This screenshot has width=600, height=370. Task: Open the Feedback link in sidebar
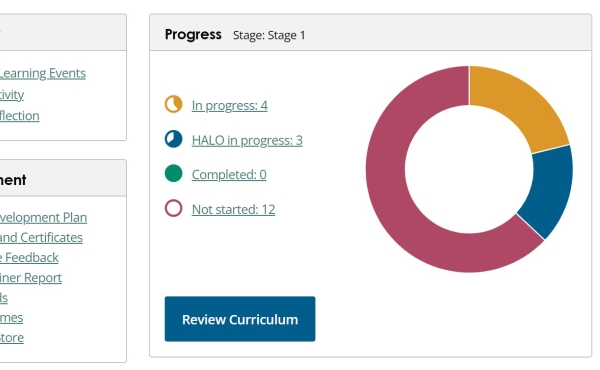tap(29, 258)
